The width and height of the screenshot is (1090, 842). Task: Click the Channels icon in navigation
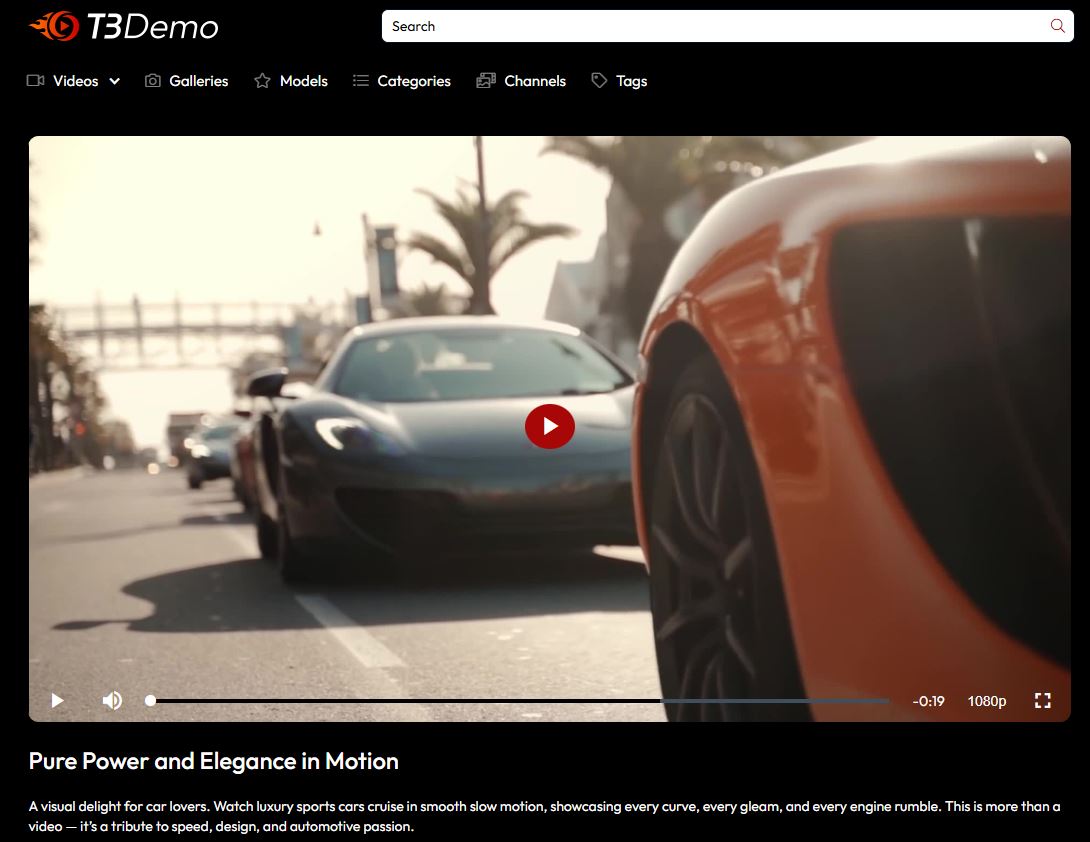click(x=486, y=81)
